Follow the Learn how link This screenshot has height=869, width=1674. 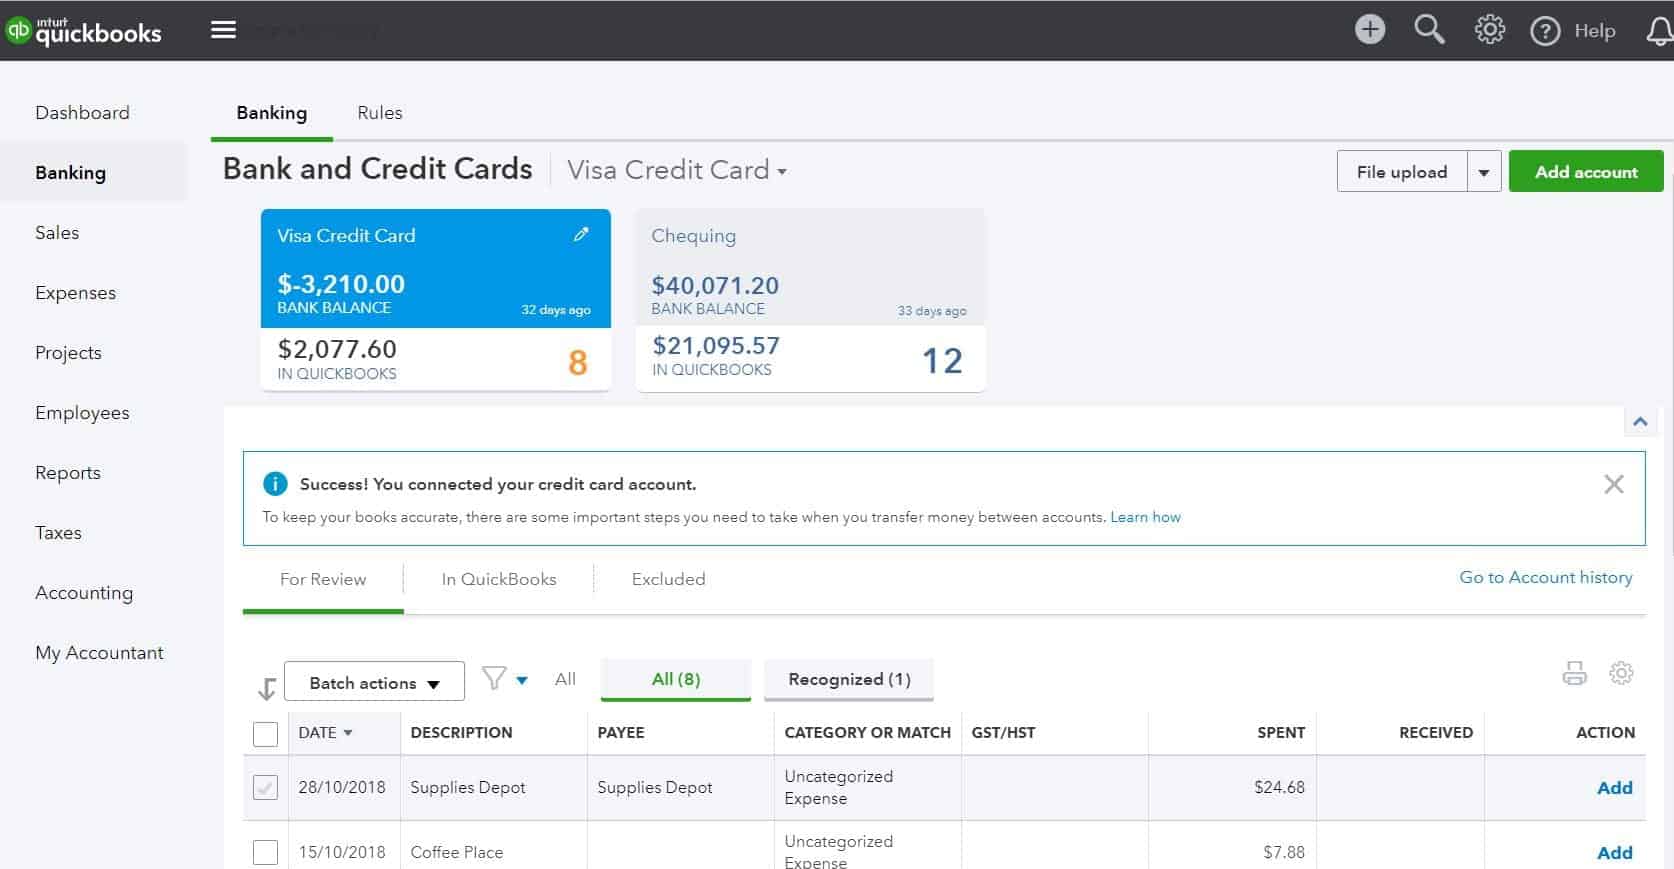(x=1145, y=517)
